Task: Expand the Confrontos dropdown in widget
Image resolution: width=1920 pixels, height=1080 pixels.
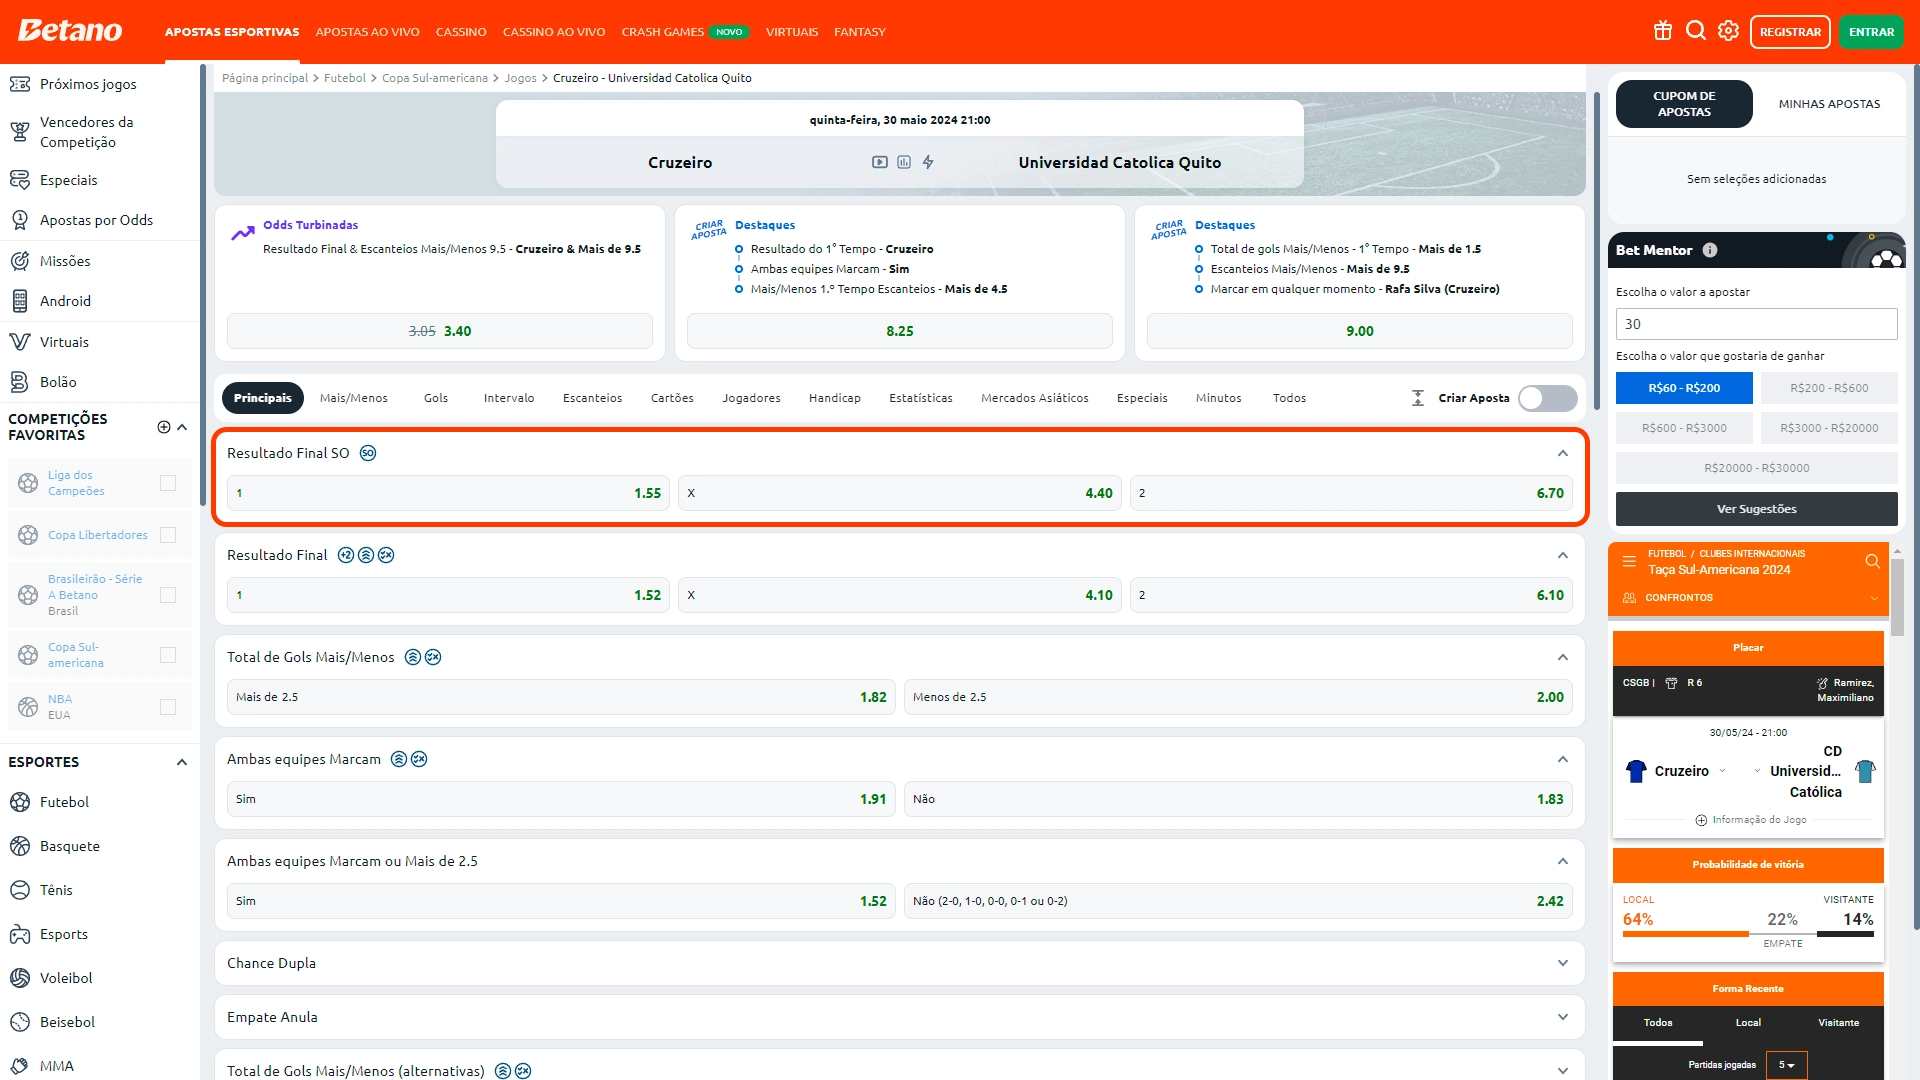Action: tap(1873, 598)
